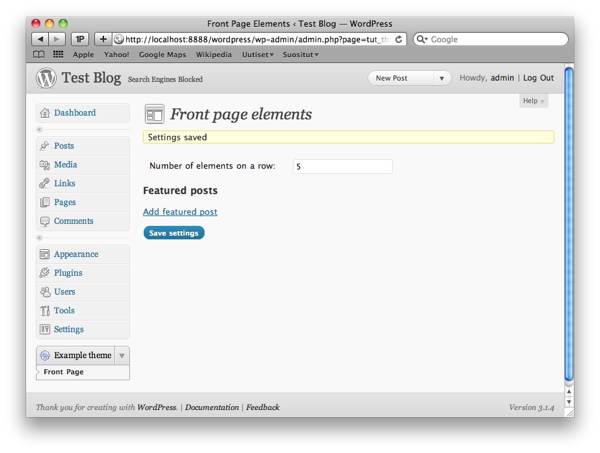The height and width of the screenshot is (453, 600).
Task: Click the Google search field
Action: point(491,39)
